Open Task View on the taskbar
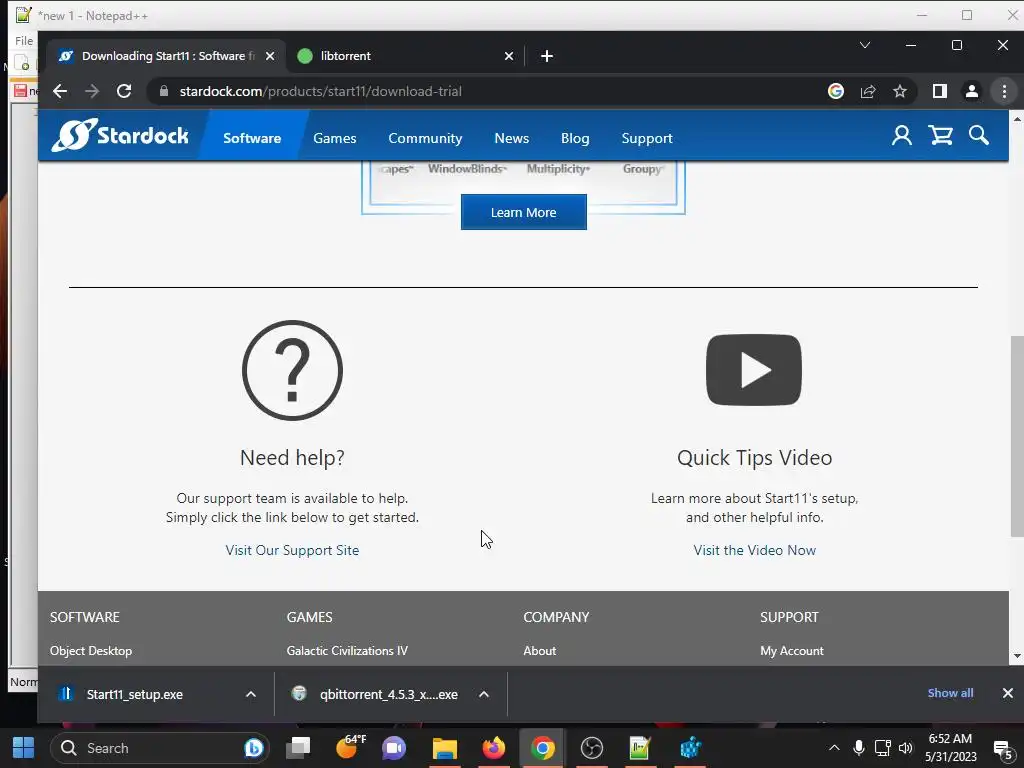Image resolution: width=1024 pixels, height=768 pixels. pyautogui.click(x=298, y=748)
